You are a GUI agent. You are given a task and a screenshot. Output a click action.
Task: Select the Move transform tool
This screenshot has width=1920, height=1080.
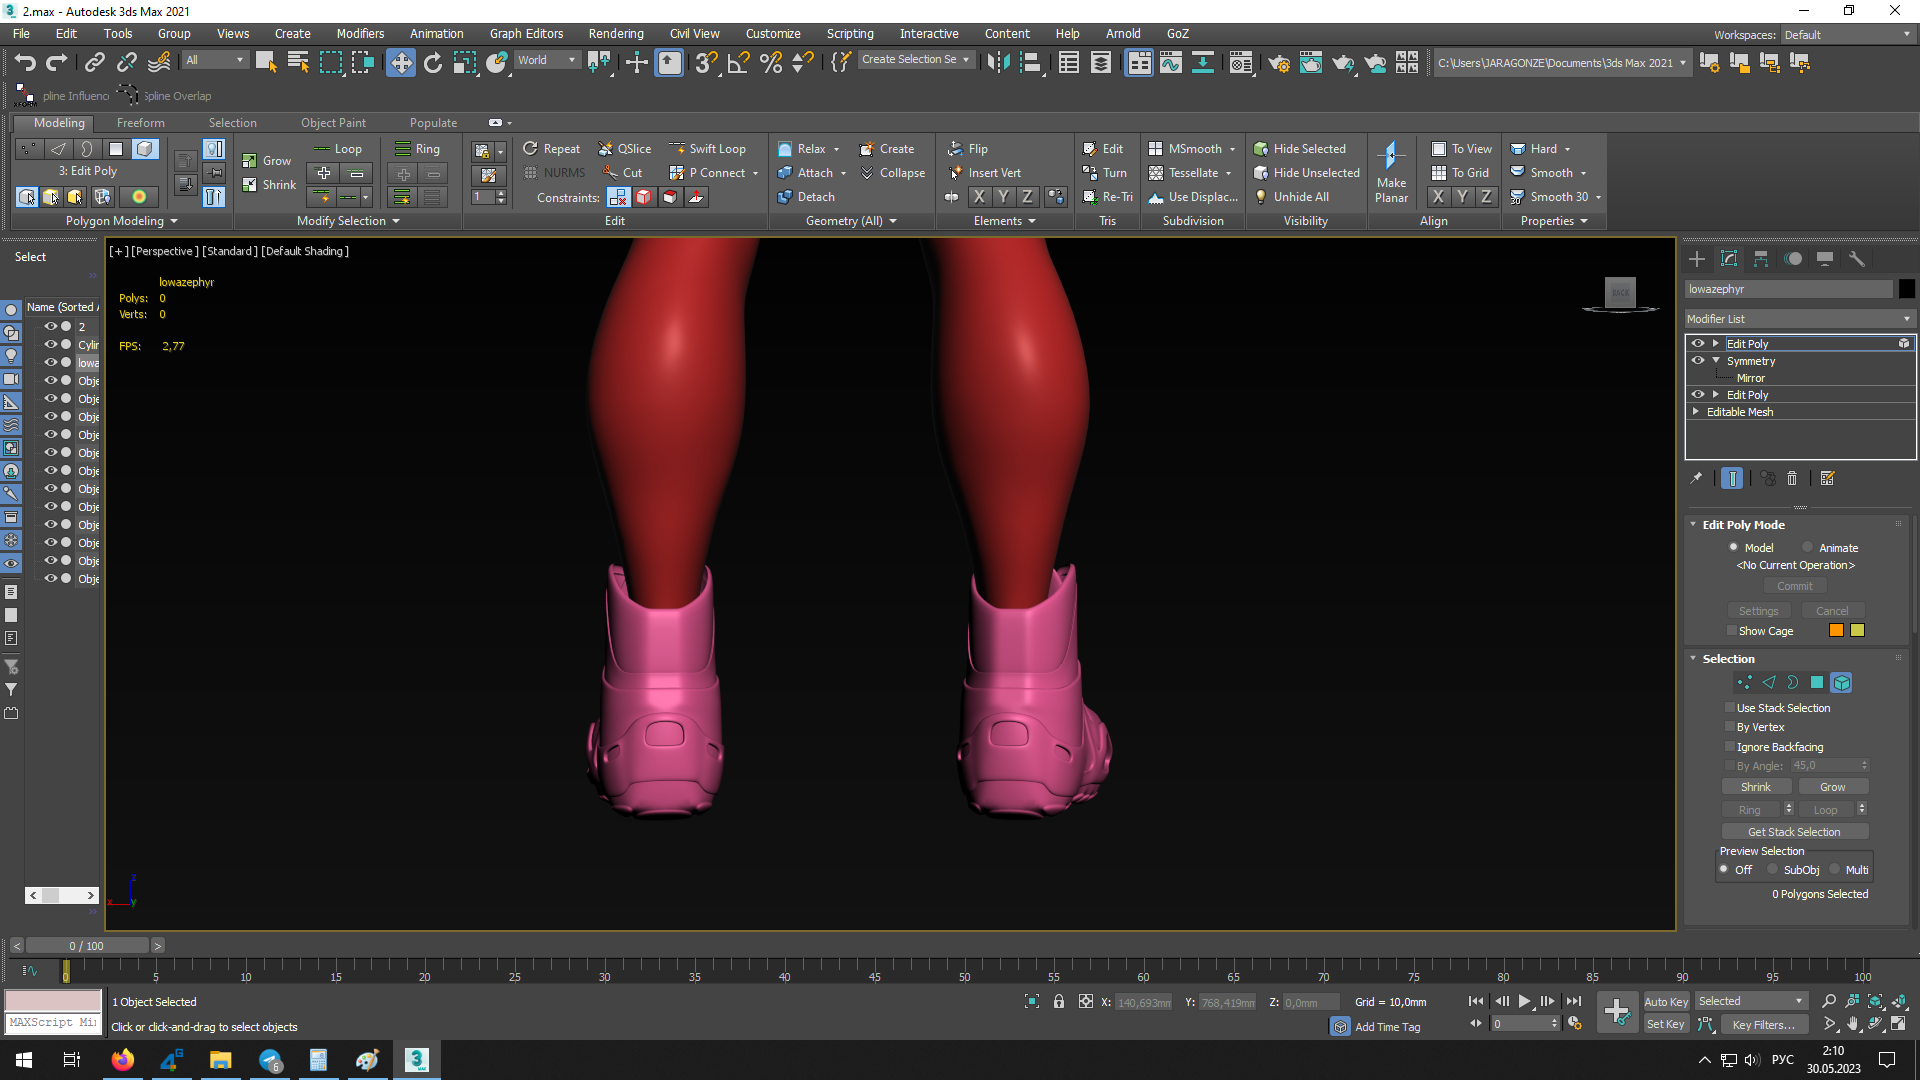[400, 62]
